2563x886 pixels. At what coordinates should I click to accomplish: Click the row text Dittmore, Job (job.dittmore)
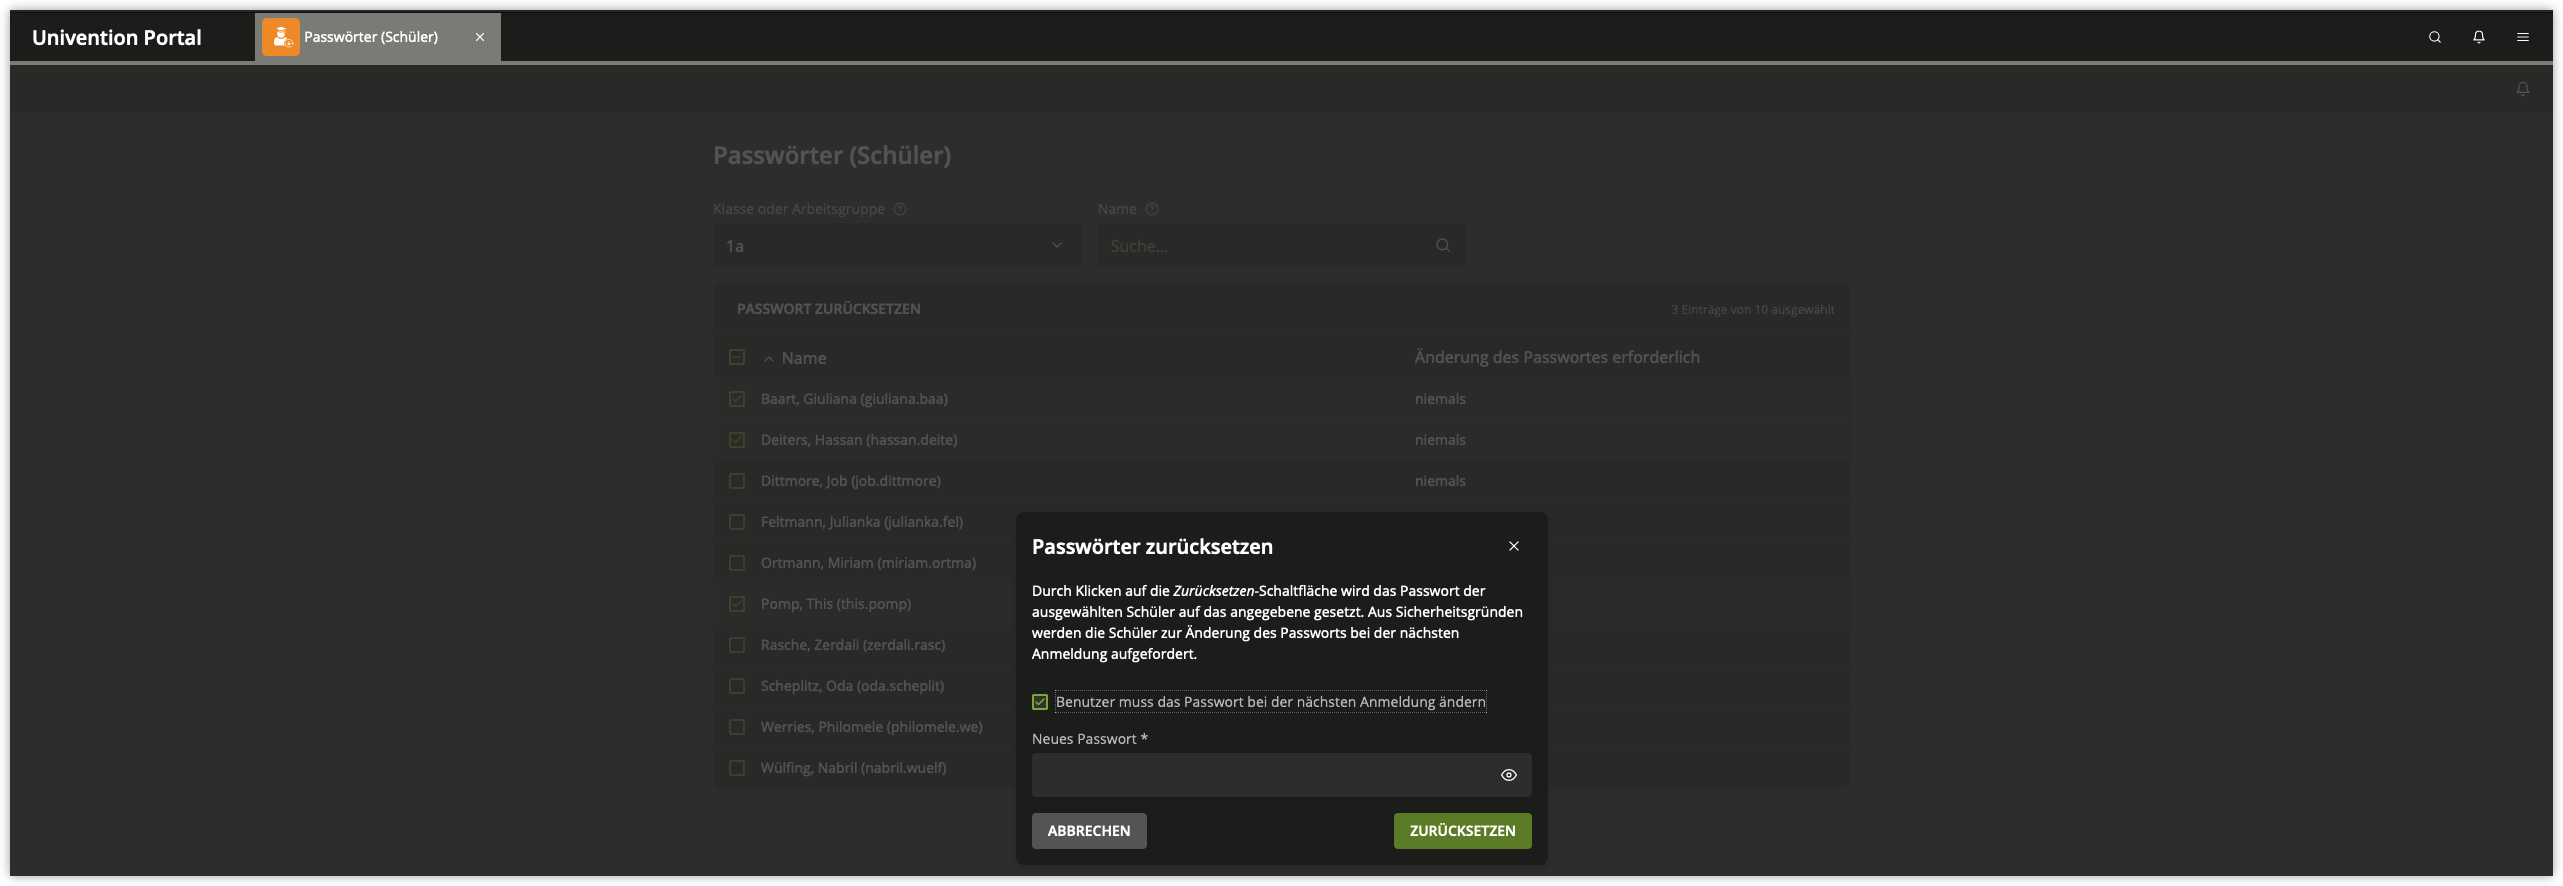coord(851,481)
